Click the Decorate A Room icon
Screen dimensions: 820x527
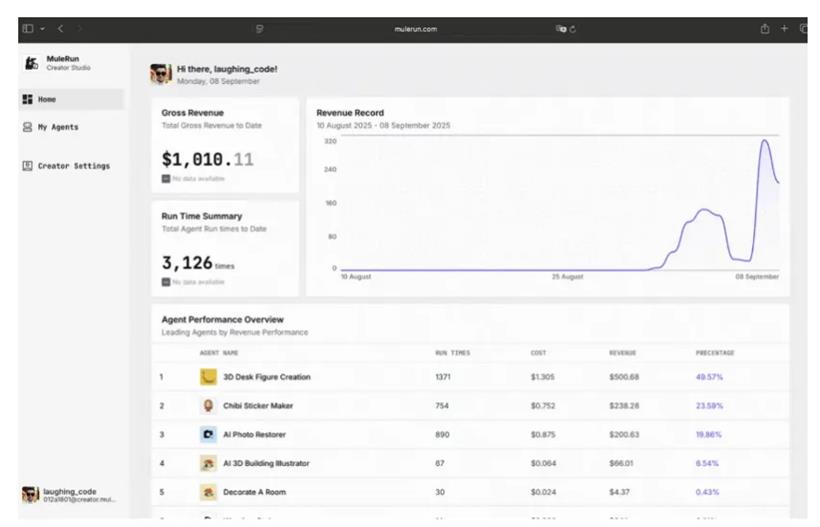point(208,492)
